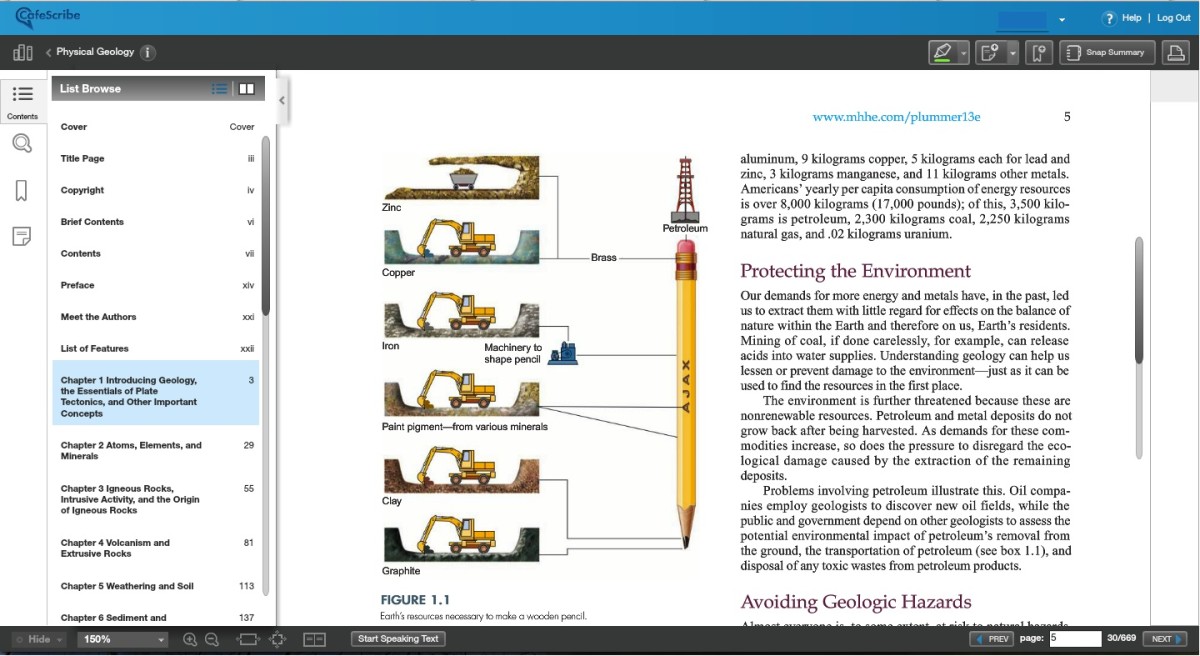Open Snap Summary

click(1107, 52)
